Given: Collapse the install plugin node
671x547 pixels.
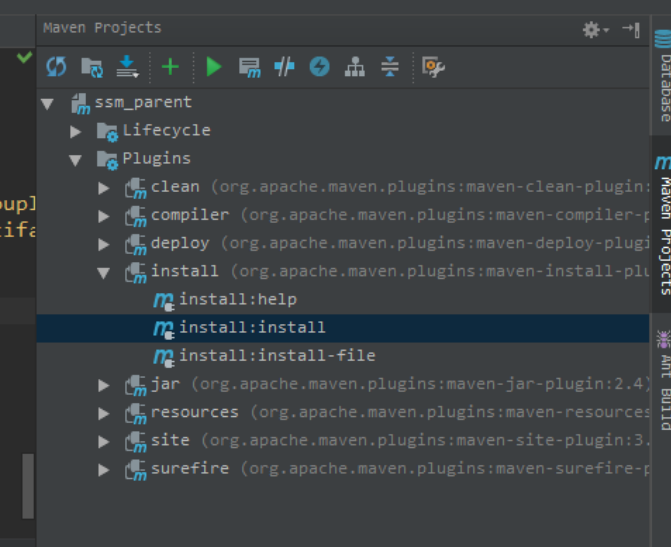Looking at the screenshot, I should pyautogui.click(x=104, y=273).
